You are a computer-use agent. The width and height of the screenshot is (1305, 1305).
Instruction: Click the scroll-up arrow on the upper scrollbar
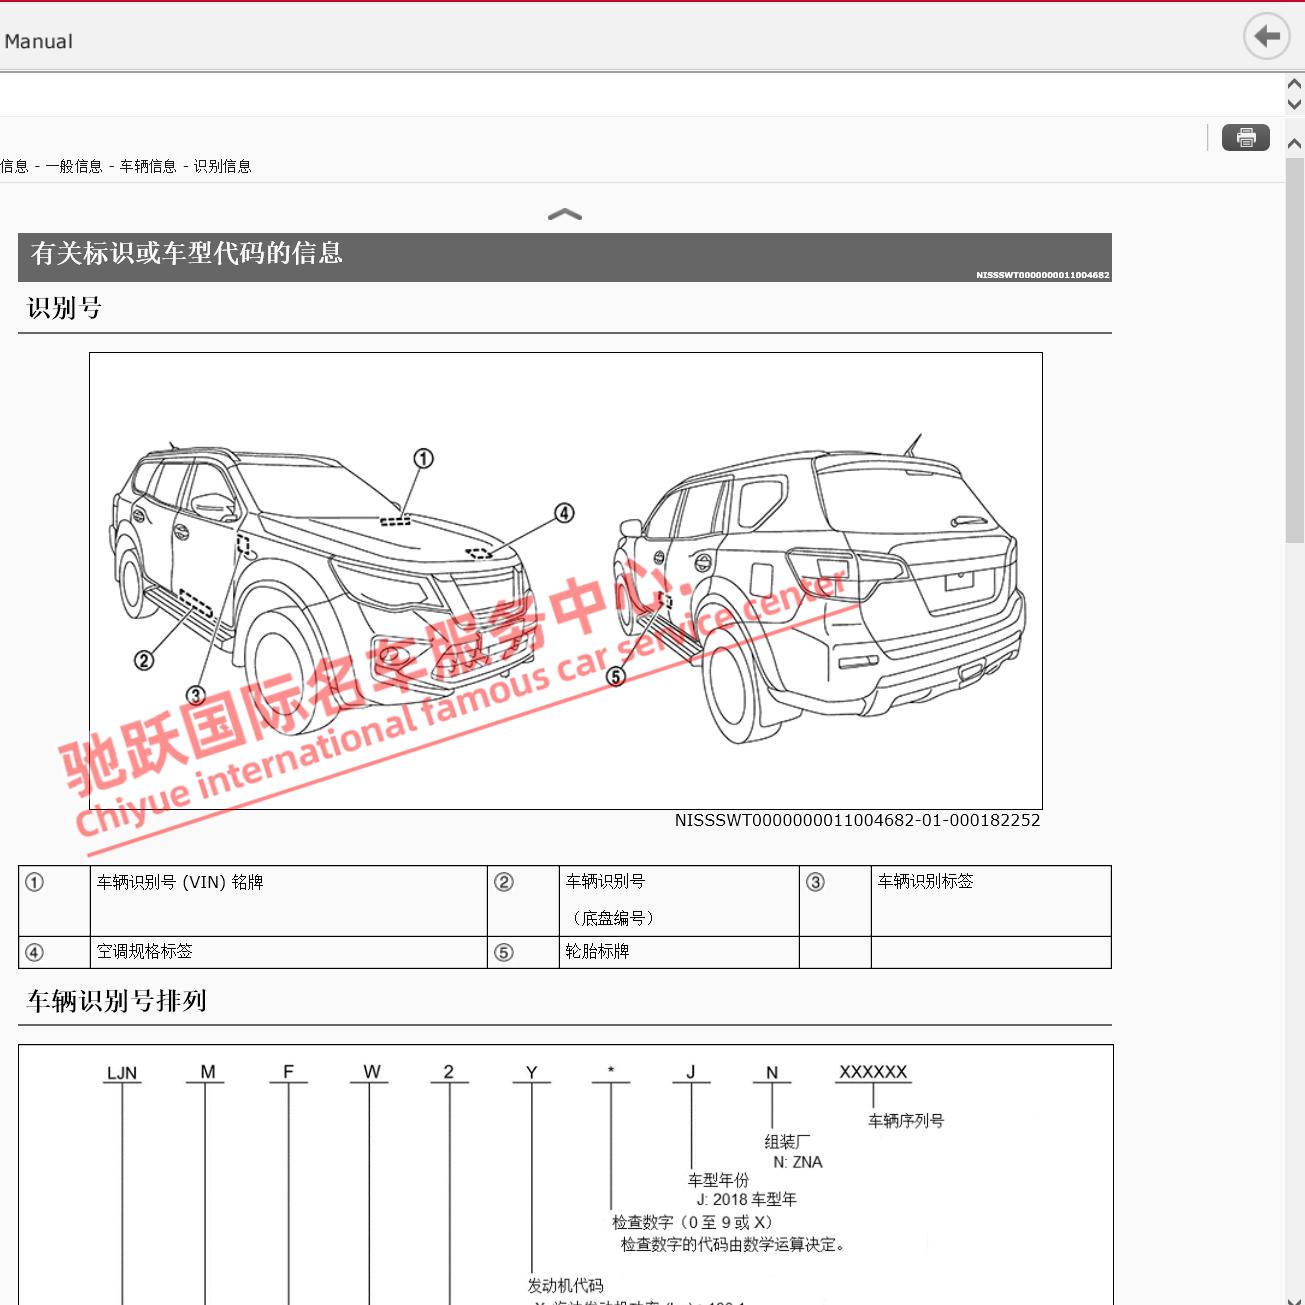tap(1292, 84)
